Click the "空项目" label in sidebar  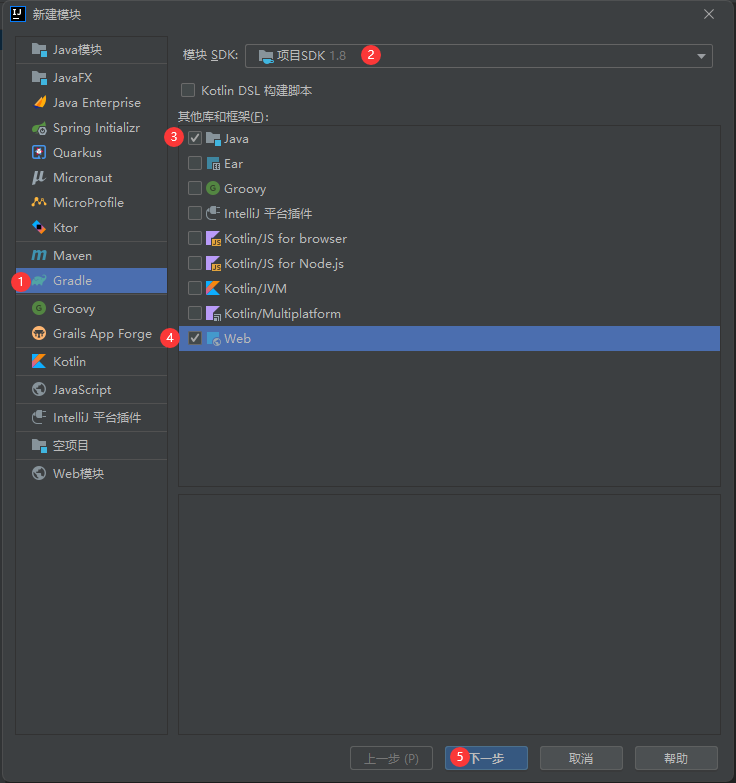(x=70, y=445)
